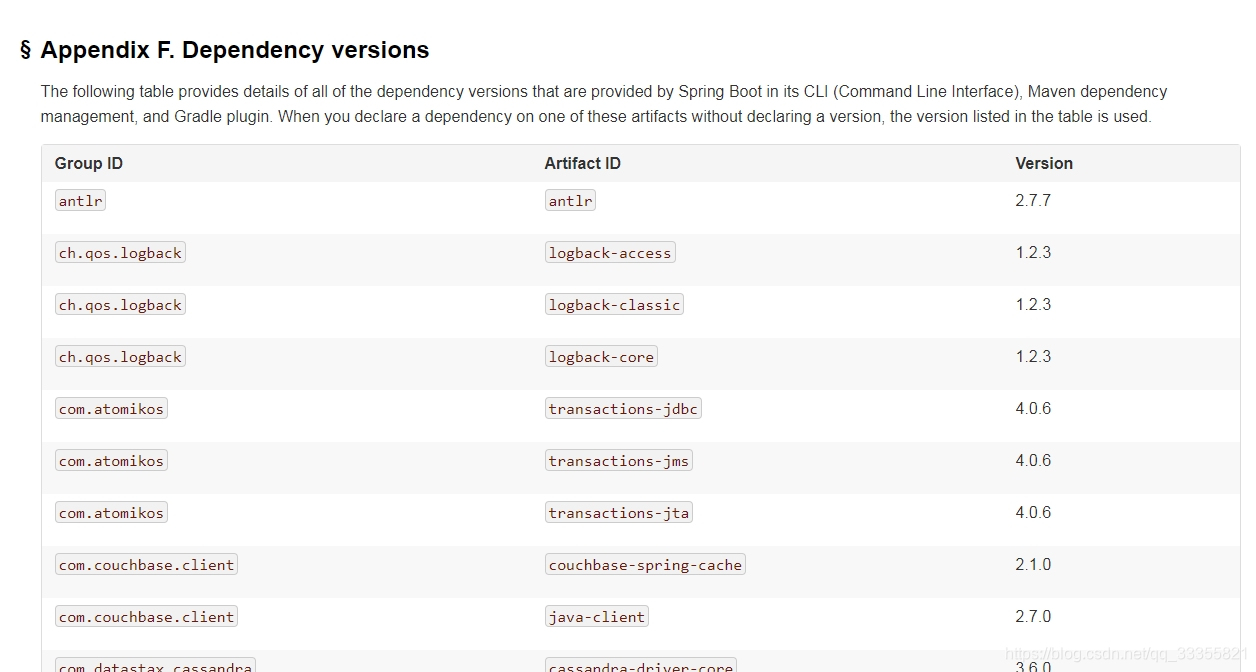
Task: Select version 4.0.6 in the transactions-jms row
Action: click(1033, 460)
